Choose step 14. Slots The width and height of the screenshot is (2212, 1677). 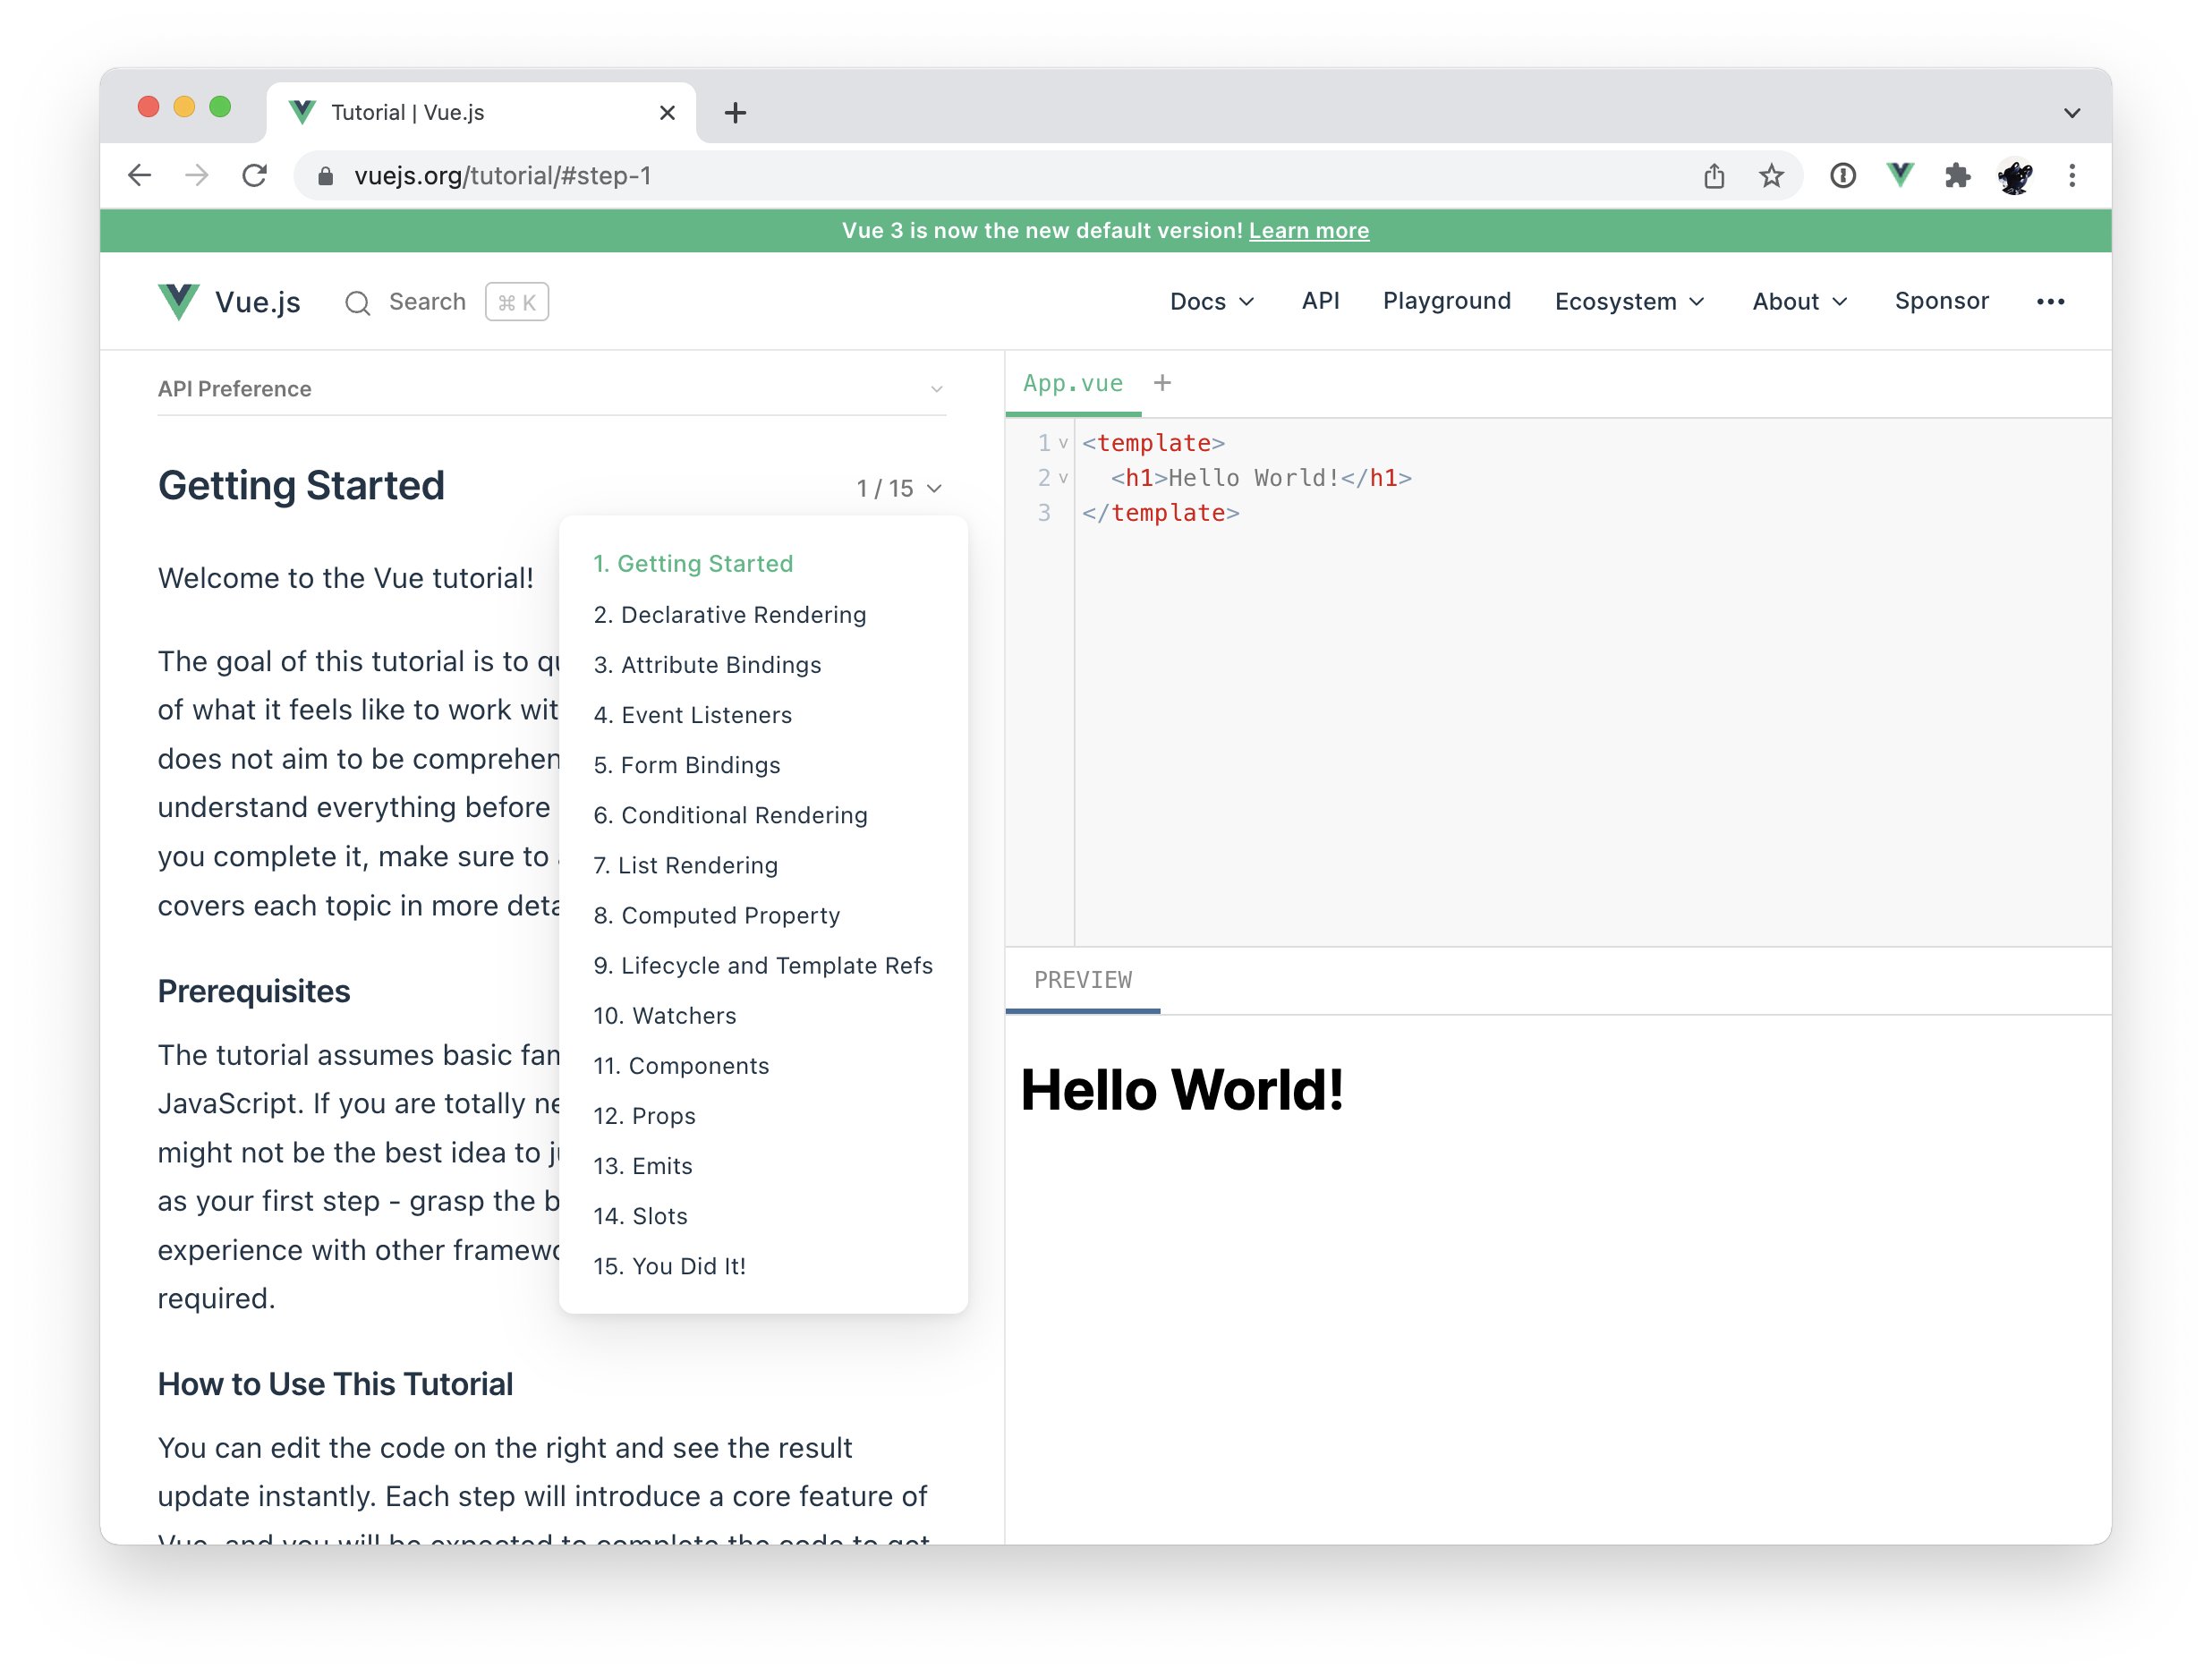point(640,1216)
